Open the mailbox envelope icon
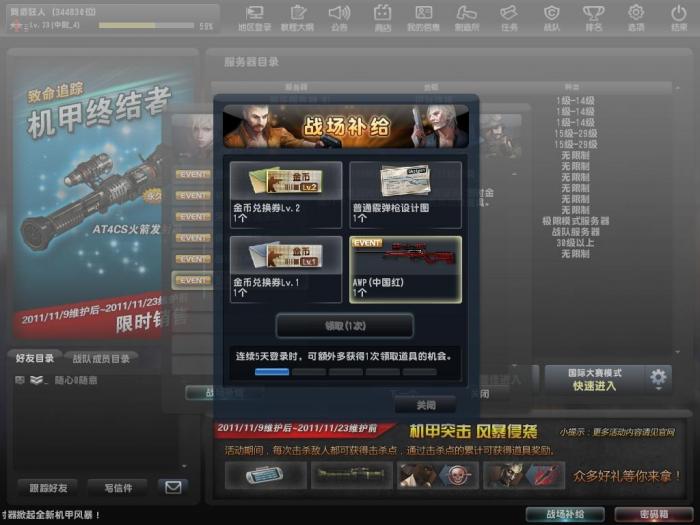The height and width of the screenshot is (525, 700). 173,487
